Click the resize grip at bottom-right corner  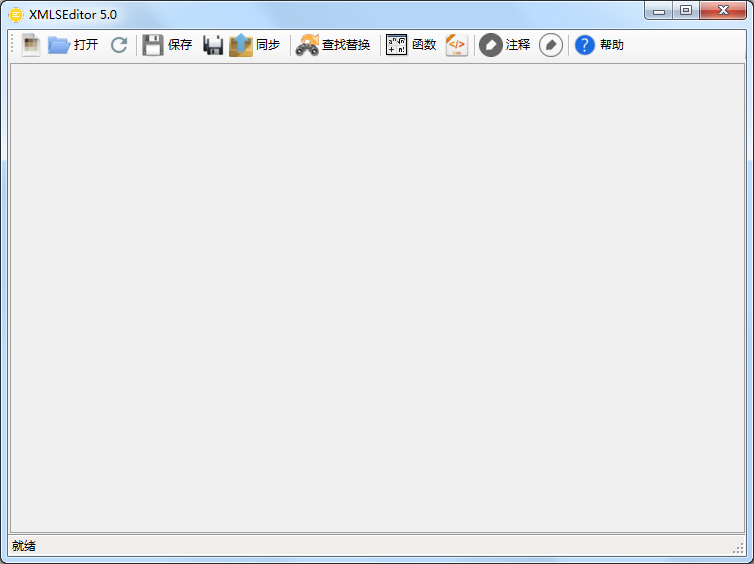[x=738, y=548]
